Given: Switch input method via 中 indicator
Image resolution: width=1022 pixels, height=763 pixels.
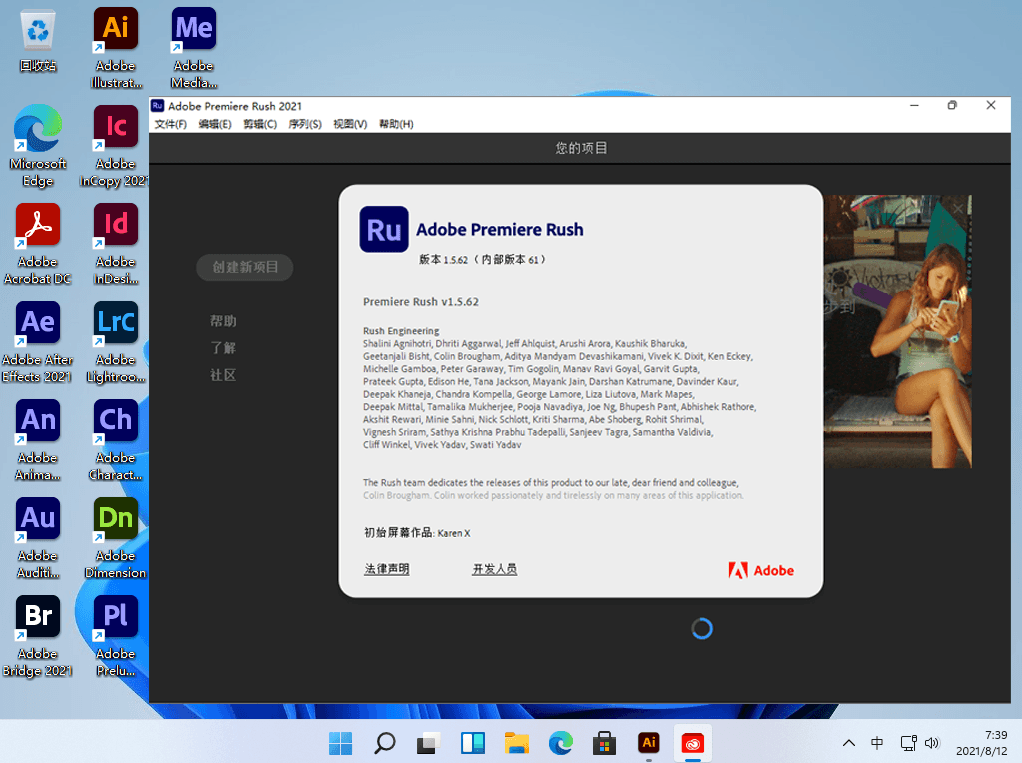Looking at the screenshot, I should (877, 743).
